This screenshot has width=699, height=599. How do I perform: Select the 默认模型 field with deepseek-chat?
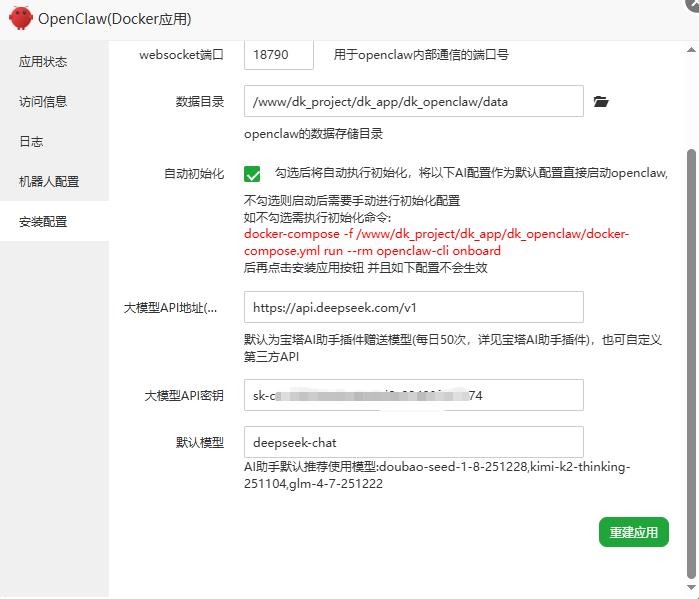[413, 442]
